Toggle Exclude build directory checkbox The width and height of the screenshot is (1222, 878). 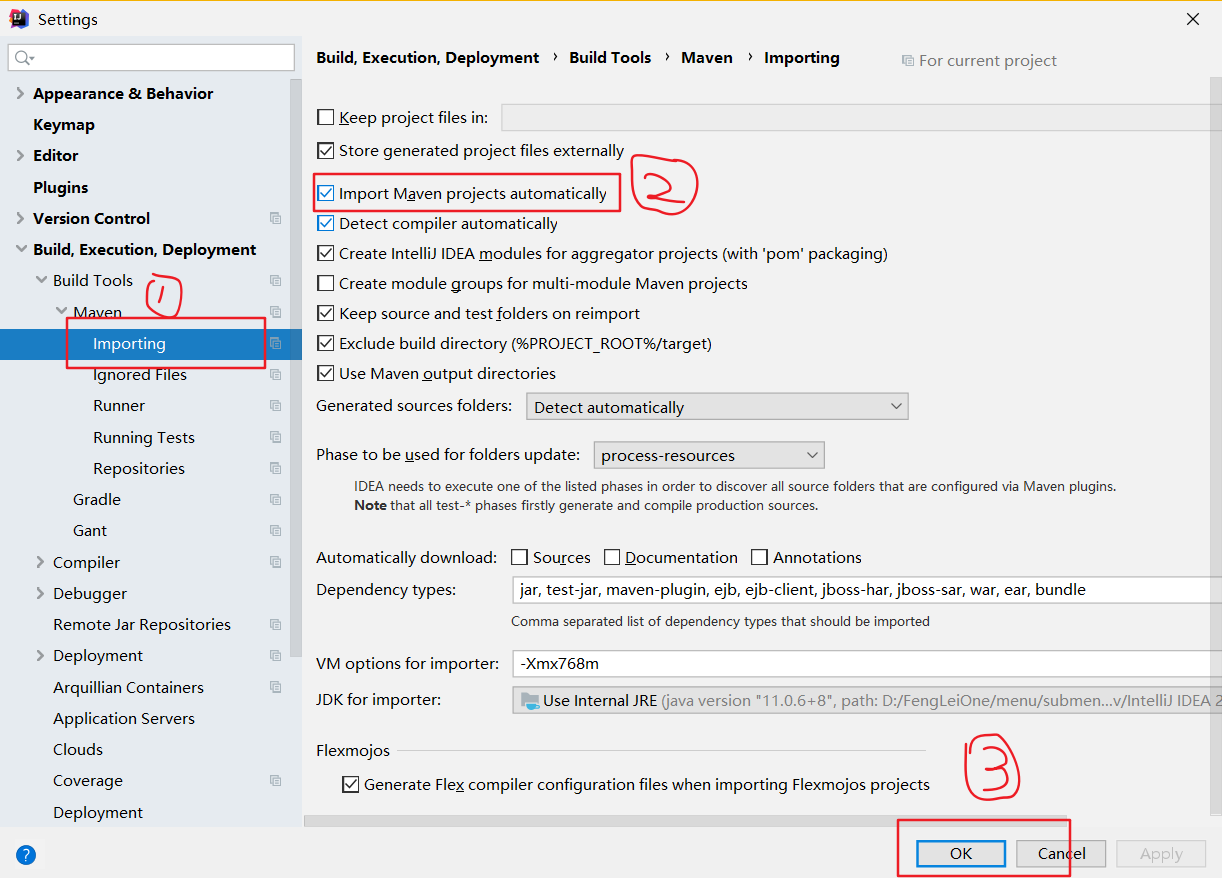pyautogui.click(x=325, y=343)
